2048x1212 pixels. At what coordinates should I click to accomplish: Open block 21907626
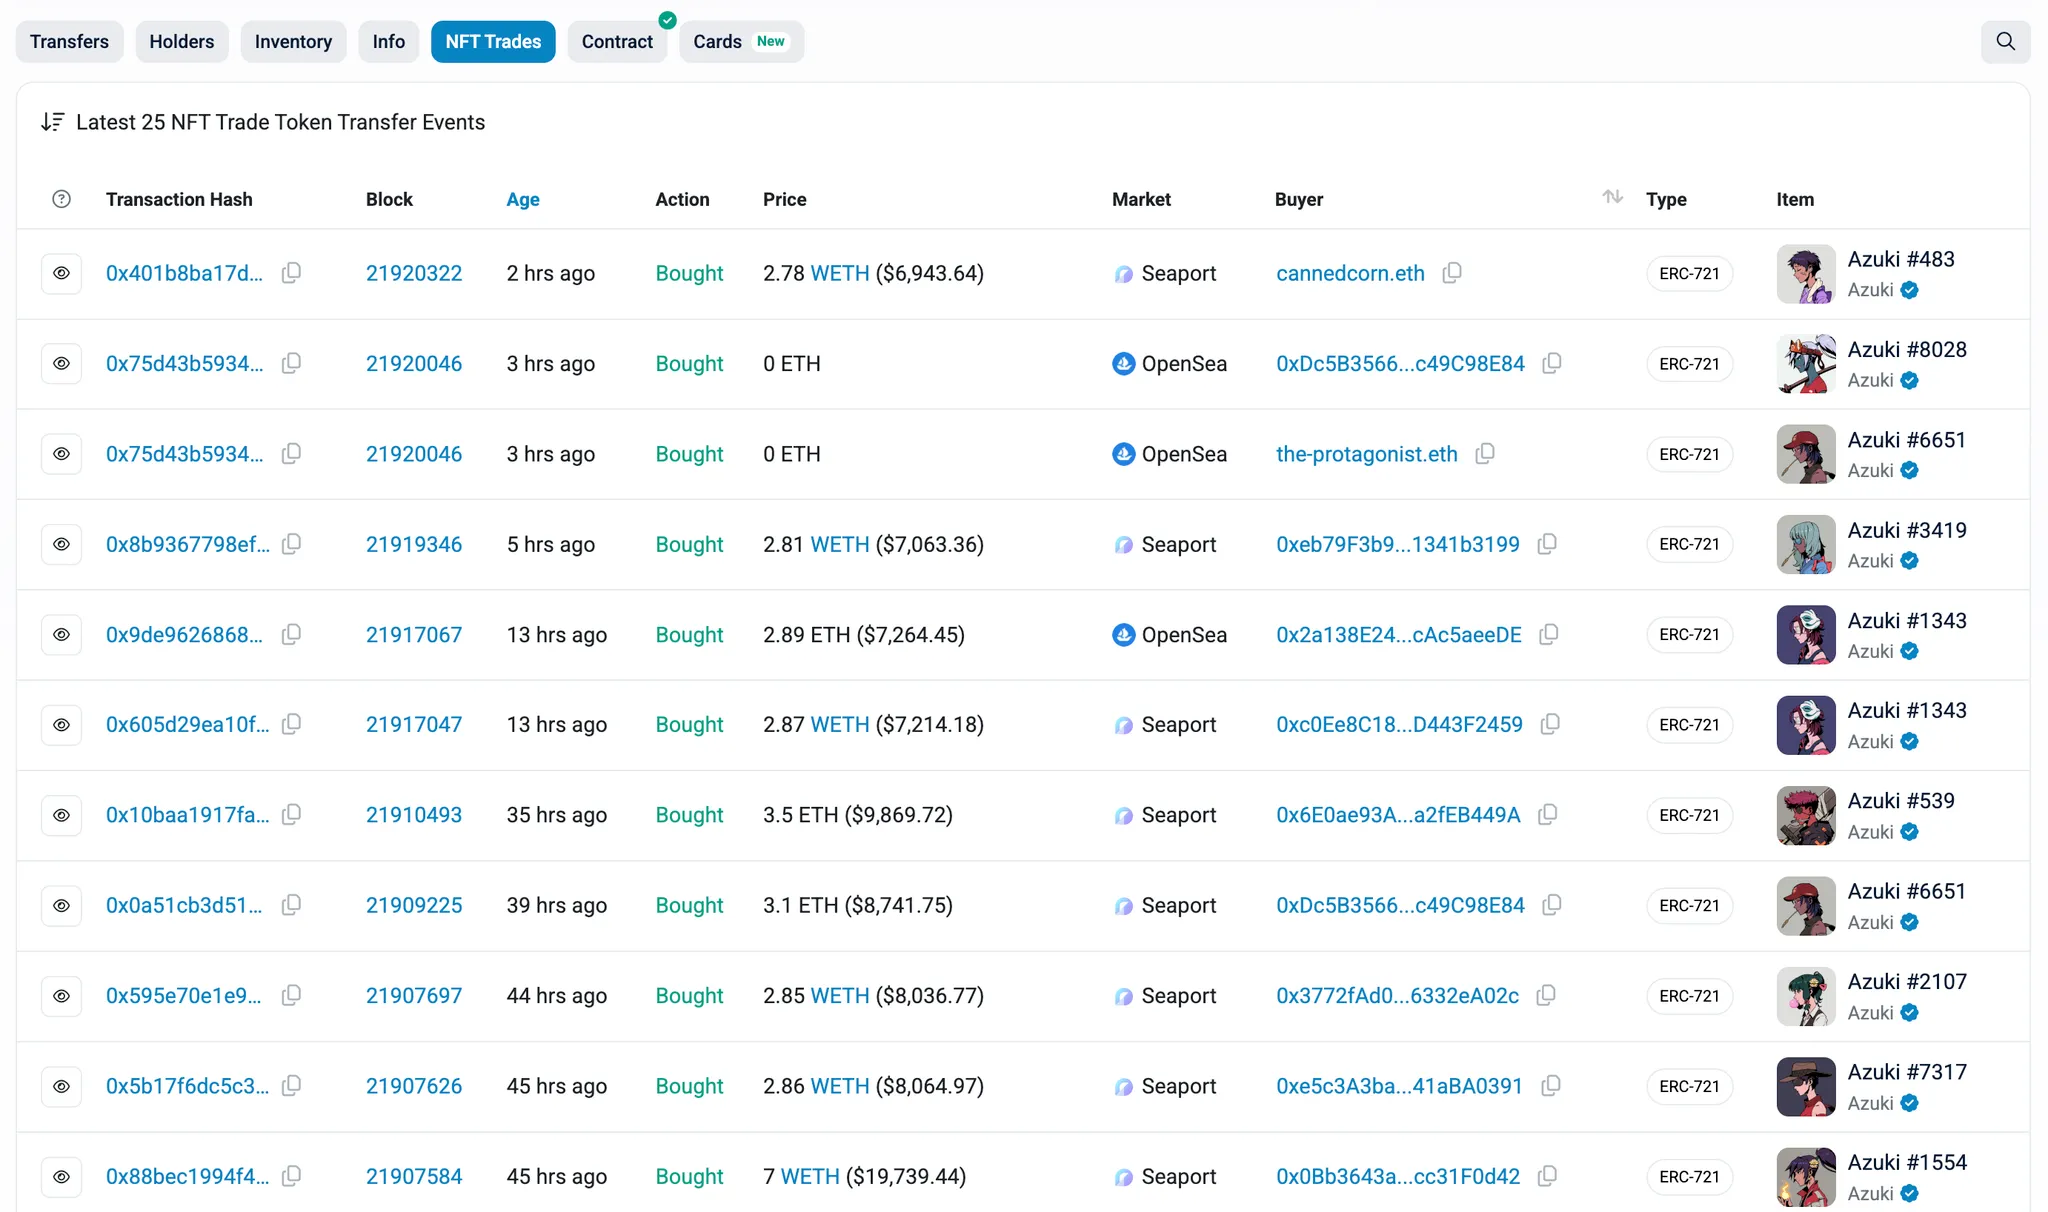pos(414,1086)
